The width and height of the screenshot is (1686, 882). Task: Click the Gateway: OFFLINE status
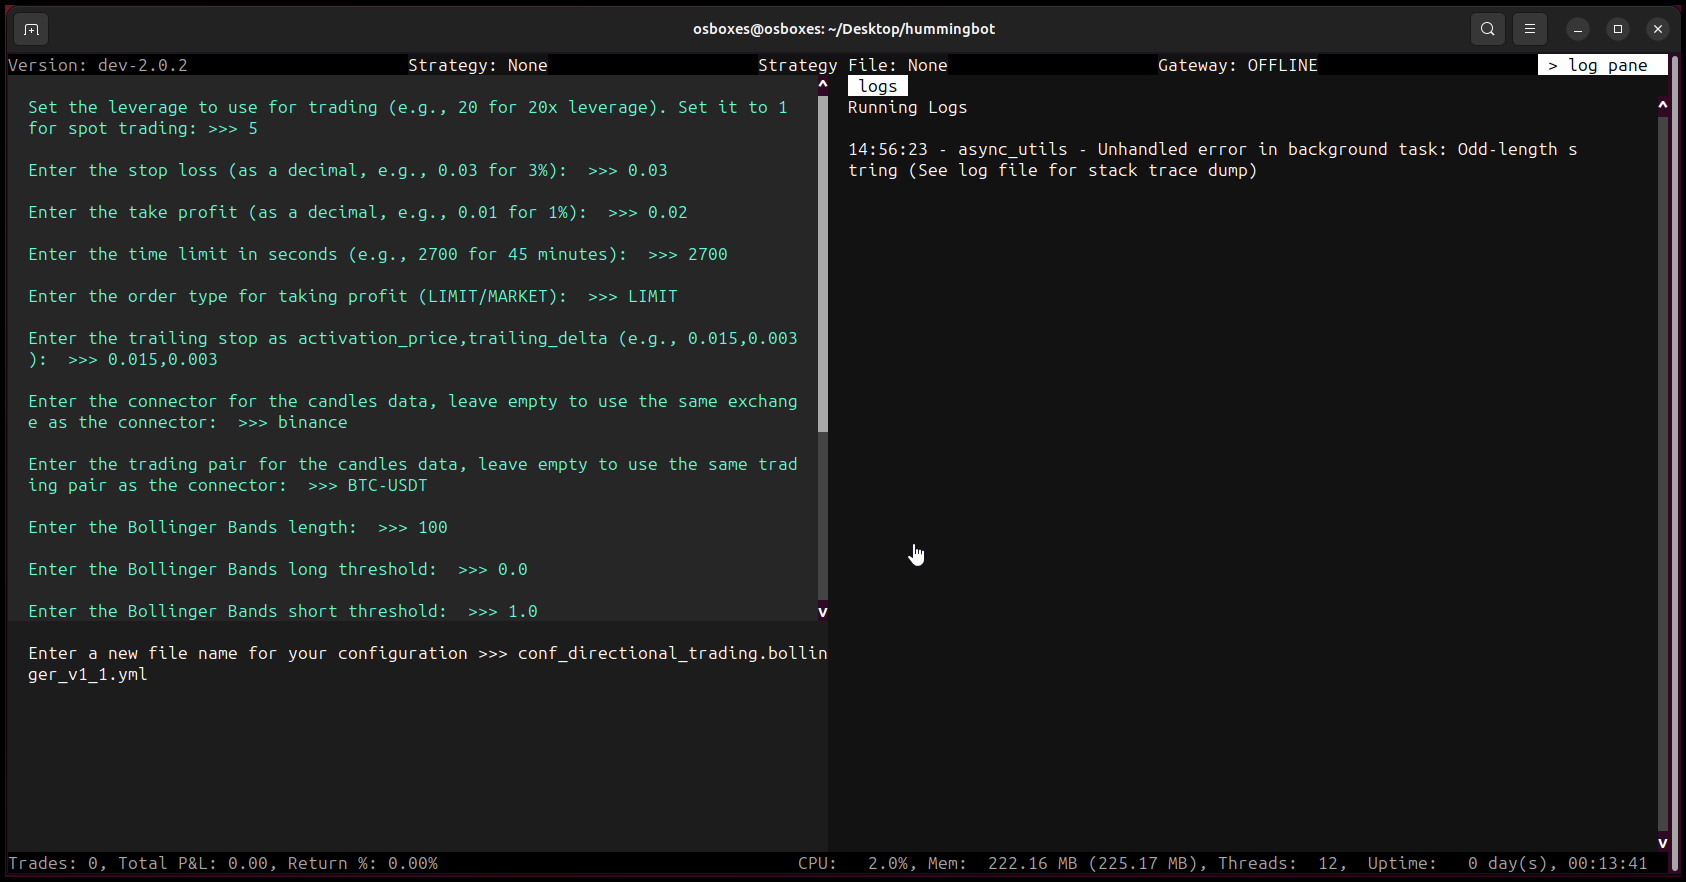(x=1237, y=65)
